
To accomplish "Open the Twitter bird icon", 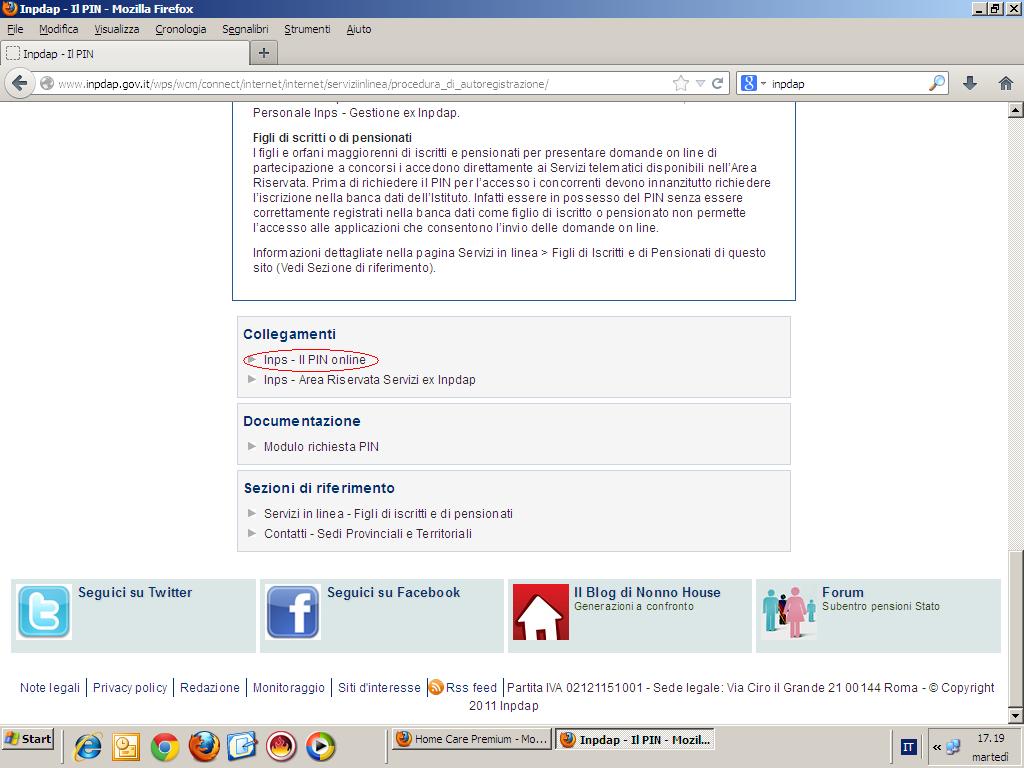I will pyautogui.click(x=44, y=612).
